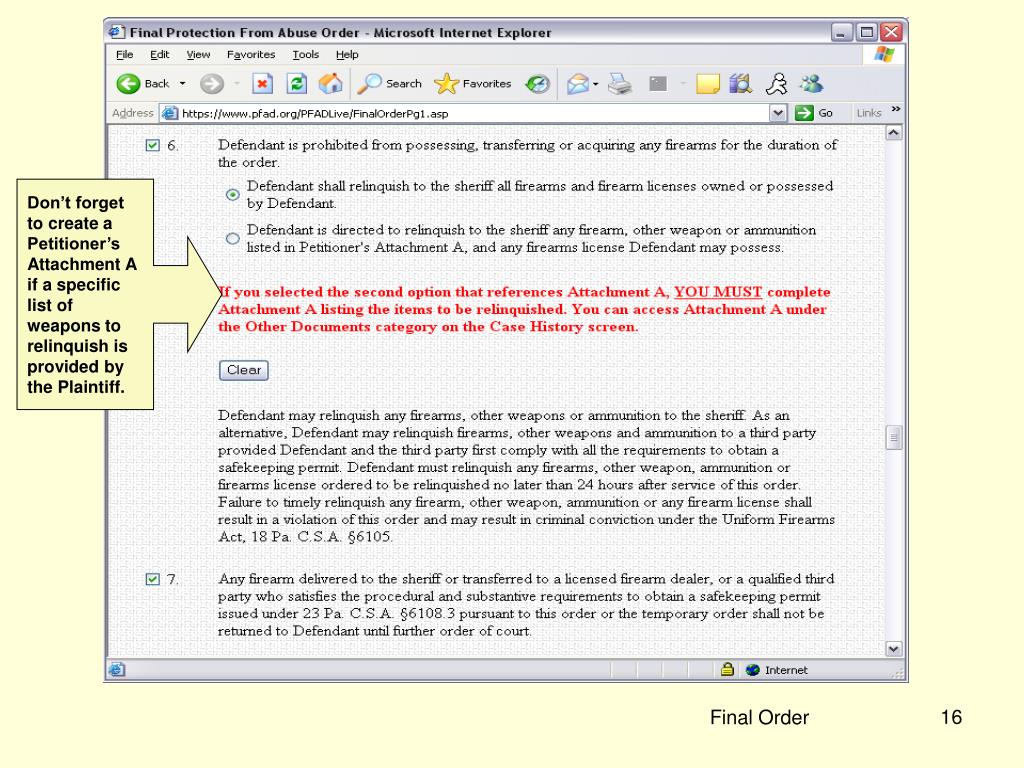This screenshot has width=1024, height=768.
Task: Click the Stop loading icon
Action: pyautogui.click(x=263, y=84)
